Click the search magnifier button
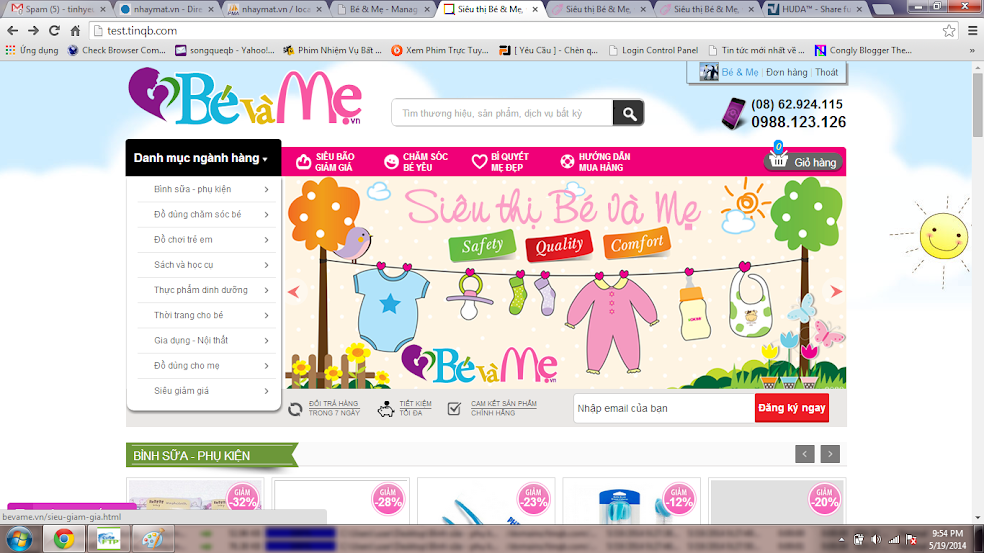The width and height of the screenshot is (984, 553). 628,113
